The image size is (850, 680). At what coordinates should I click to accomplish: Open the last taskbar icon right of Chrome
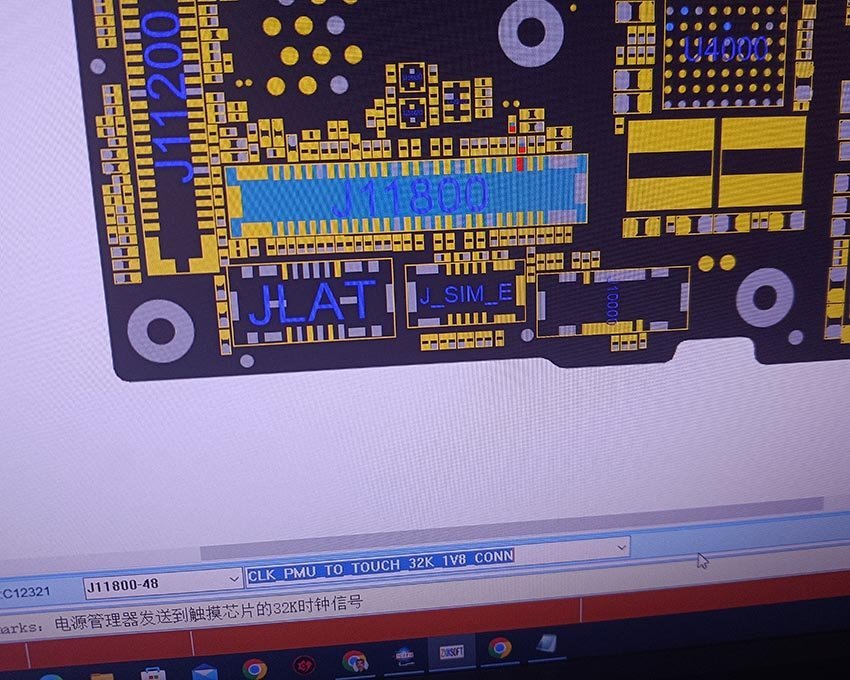547,644
